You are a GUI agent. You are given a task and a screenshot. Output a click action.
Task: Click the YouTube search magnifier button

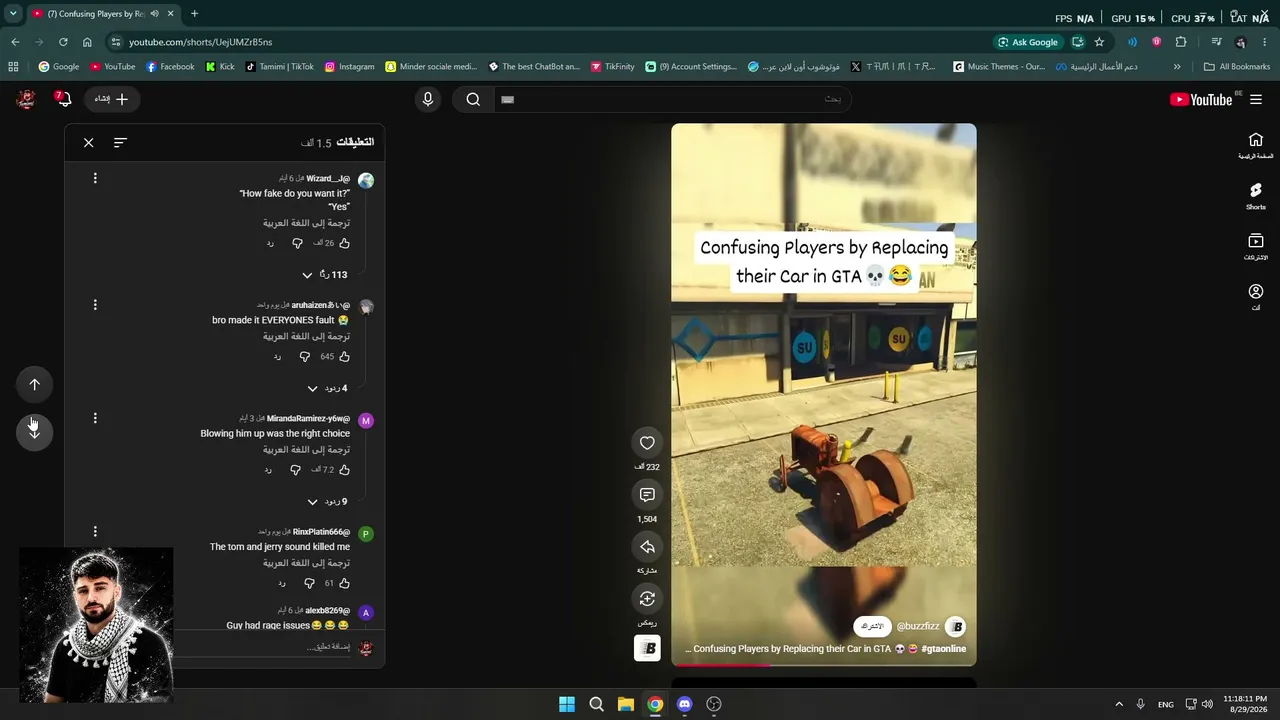[473, 99]
